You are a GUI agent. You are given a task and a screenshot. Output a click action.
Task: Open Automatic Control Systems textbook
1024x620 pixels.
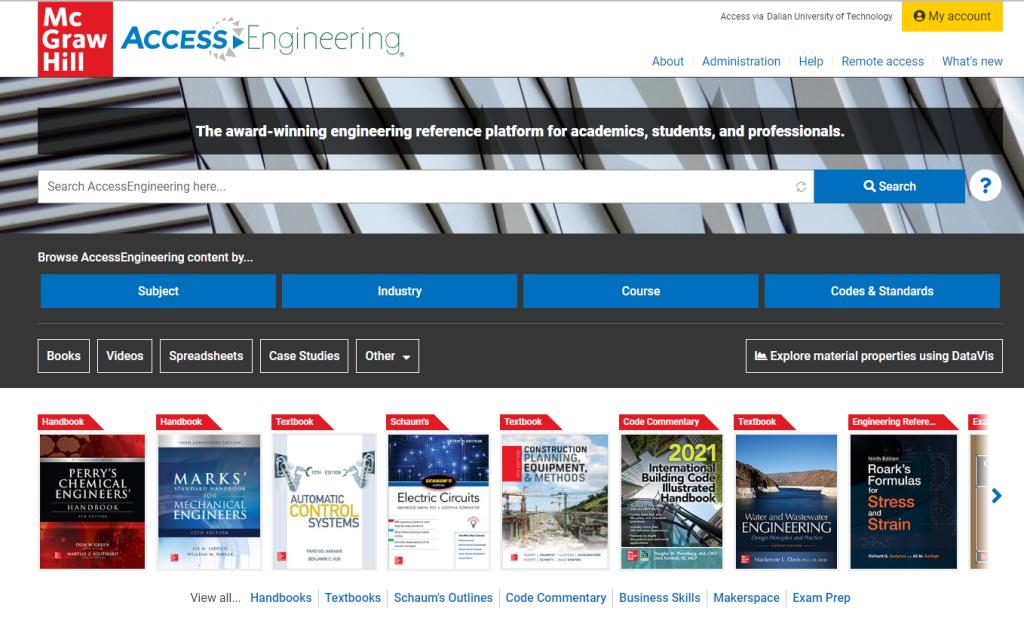click(x=324, y=502)
